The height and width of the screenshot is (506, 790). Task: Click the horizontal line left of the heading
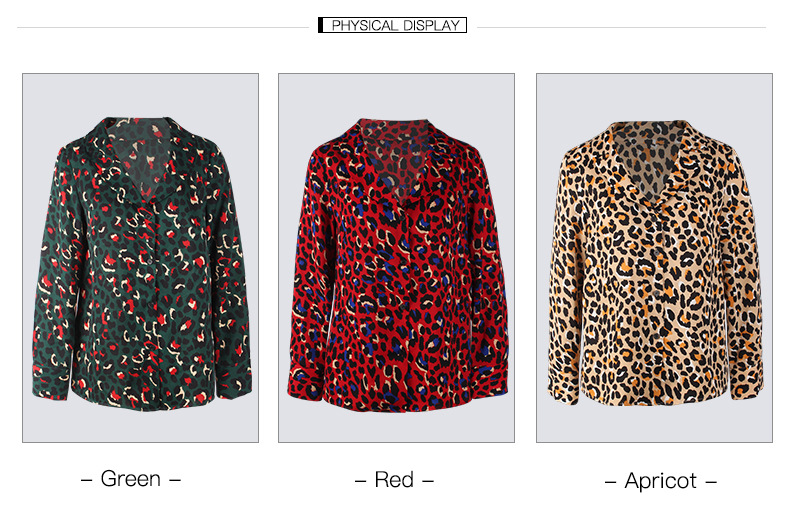(x=163, y=27)
